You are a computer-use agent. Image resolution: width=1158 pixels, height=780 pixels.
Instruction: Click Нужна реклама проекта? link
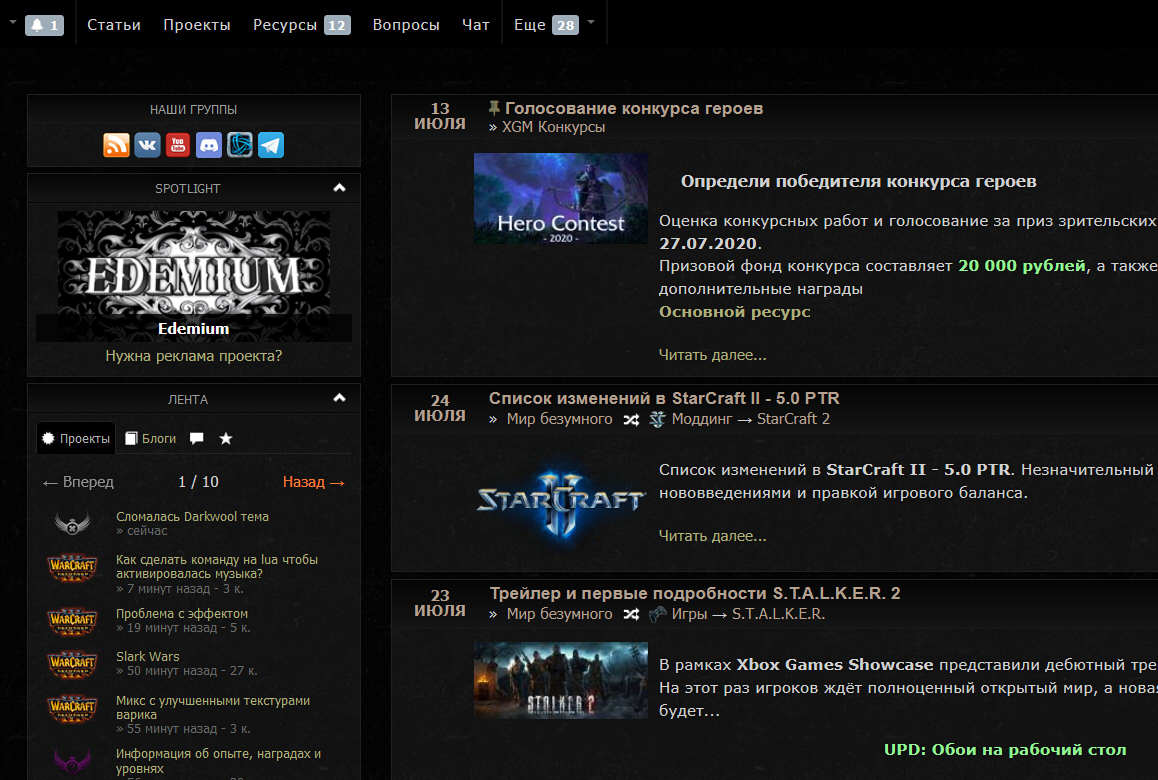tap(193, 356)
